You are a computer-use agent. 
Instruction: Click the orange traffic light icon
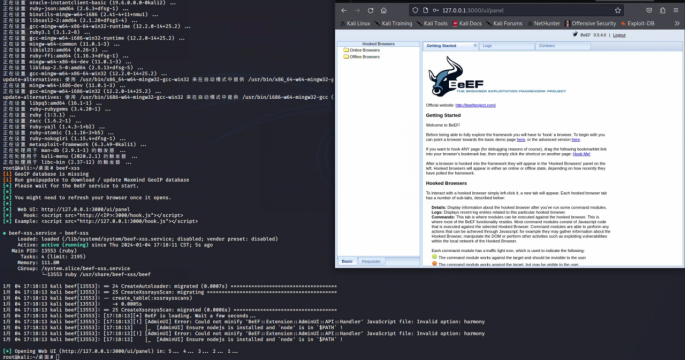[434, 263]
